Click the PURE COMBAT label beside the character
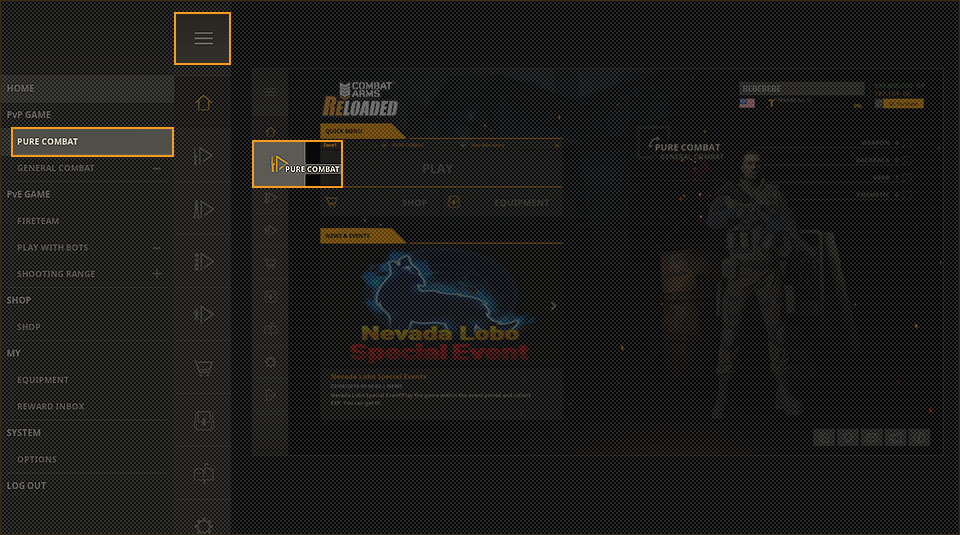Screen dimensions: 960x535 point(687,147)
